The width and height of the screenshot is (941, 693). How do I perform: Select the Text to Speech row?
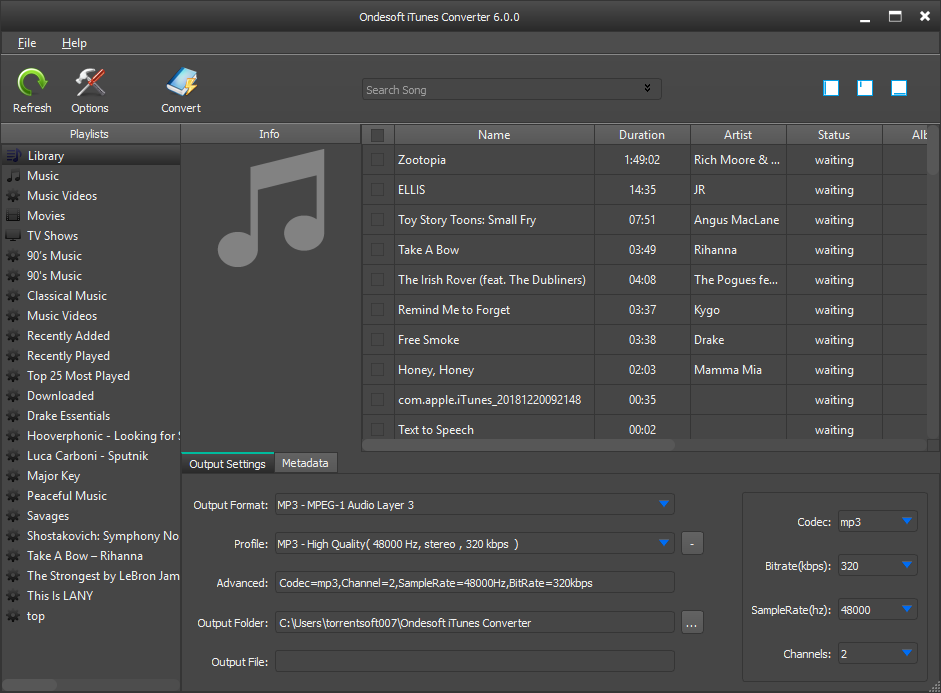[x=645, y=428]
